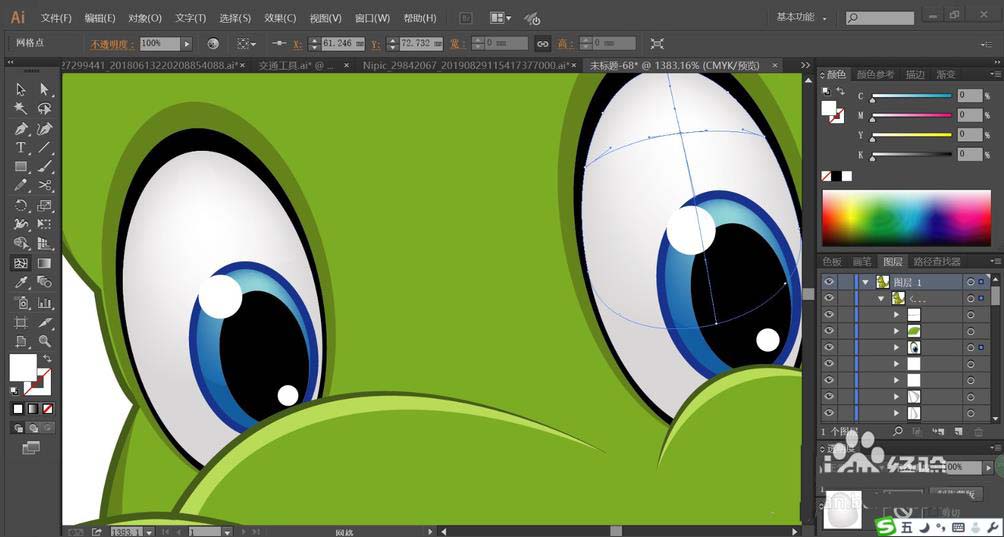This screenshot has width=1004, height=537.
Task: Select the Paintbrush tool
Action: pyautogui.click(x=44, y=166)
